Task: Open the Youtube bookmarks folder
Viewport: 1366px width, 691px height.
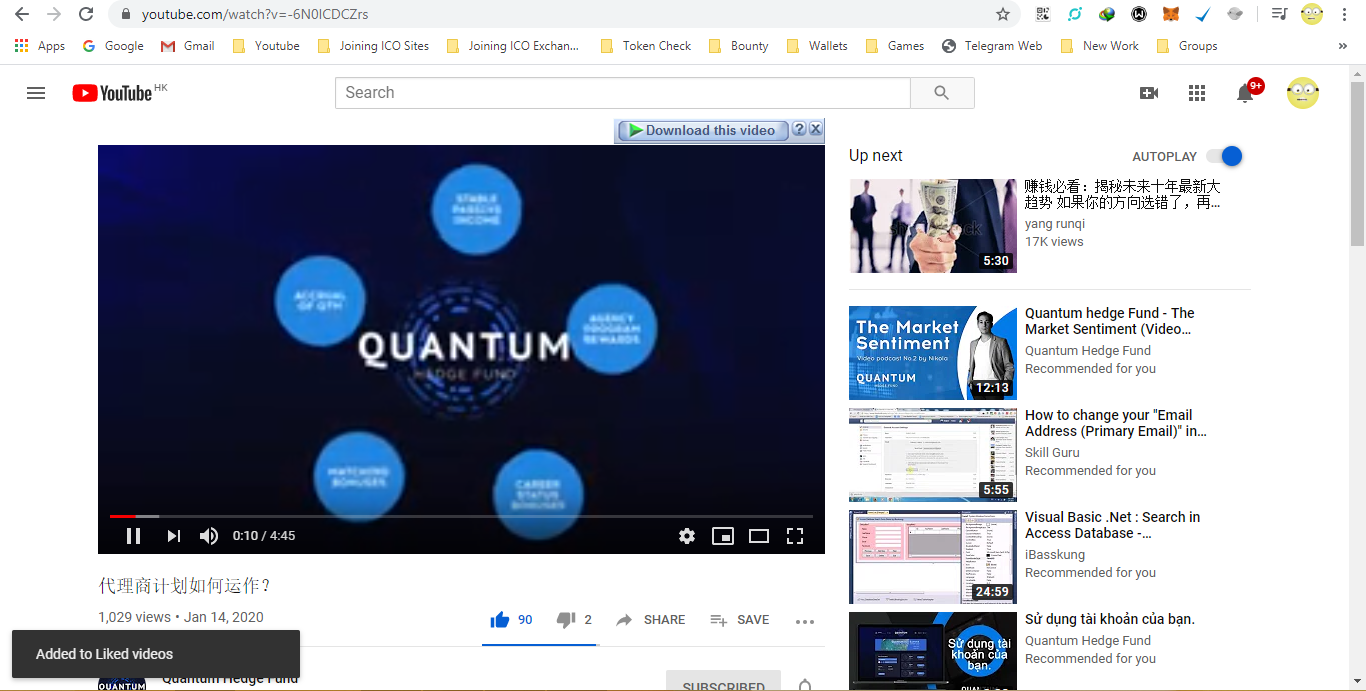Action: click(266, 46)
